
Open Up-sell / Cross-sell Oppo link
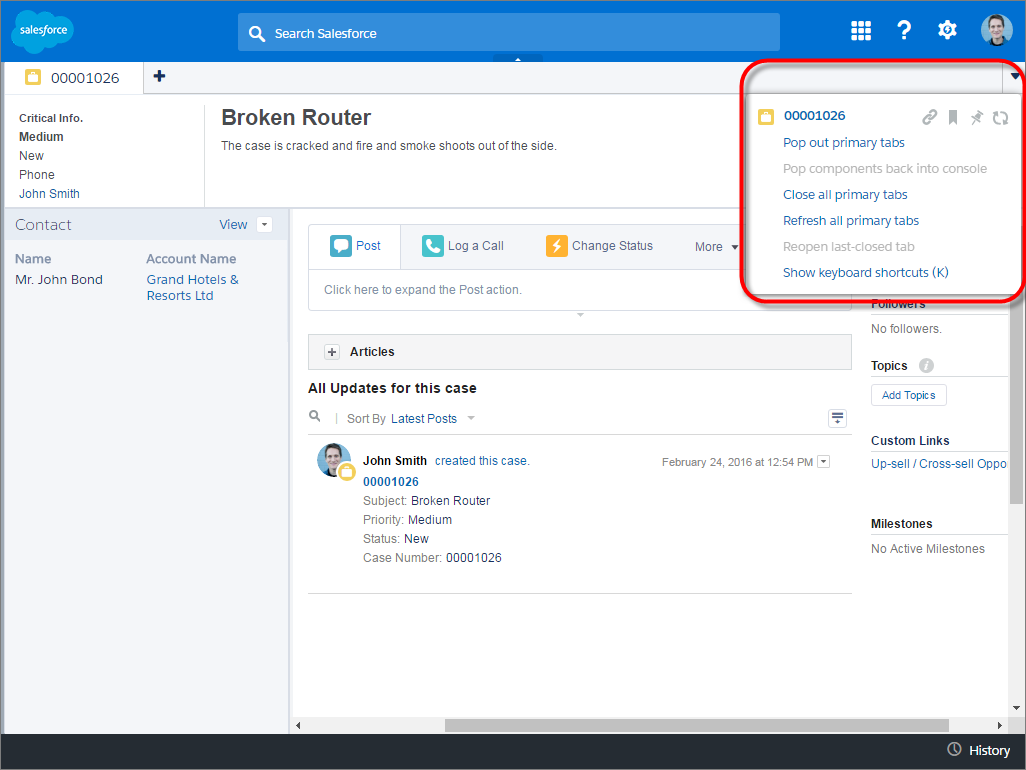(938, 464)
